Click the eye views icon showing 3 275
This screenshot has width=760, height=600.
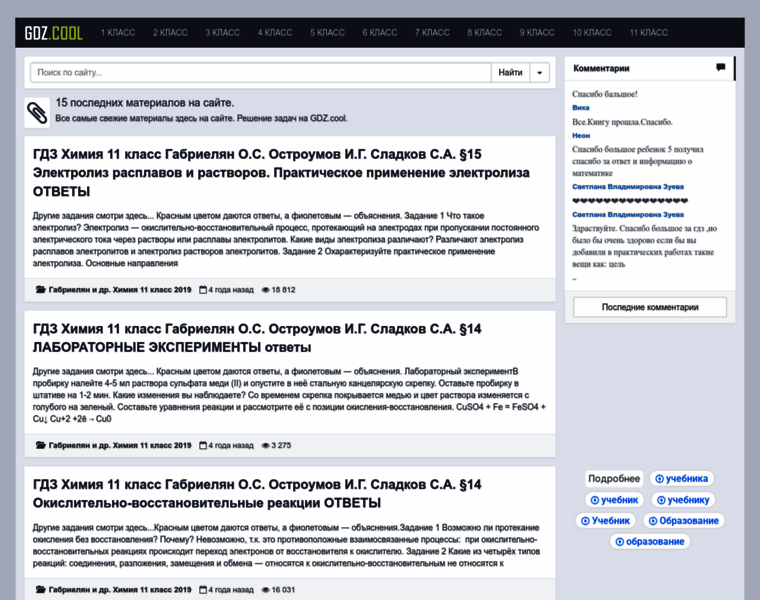click(x=266, y=445)
